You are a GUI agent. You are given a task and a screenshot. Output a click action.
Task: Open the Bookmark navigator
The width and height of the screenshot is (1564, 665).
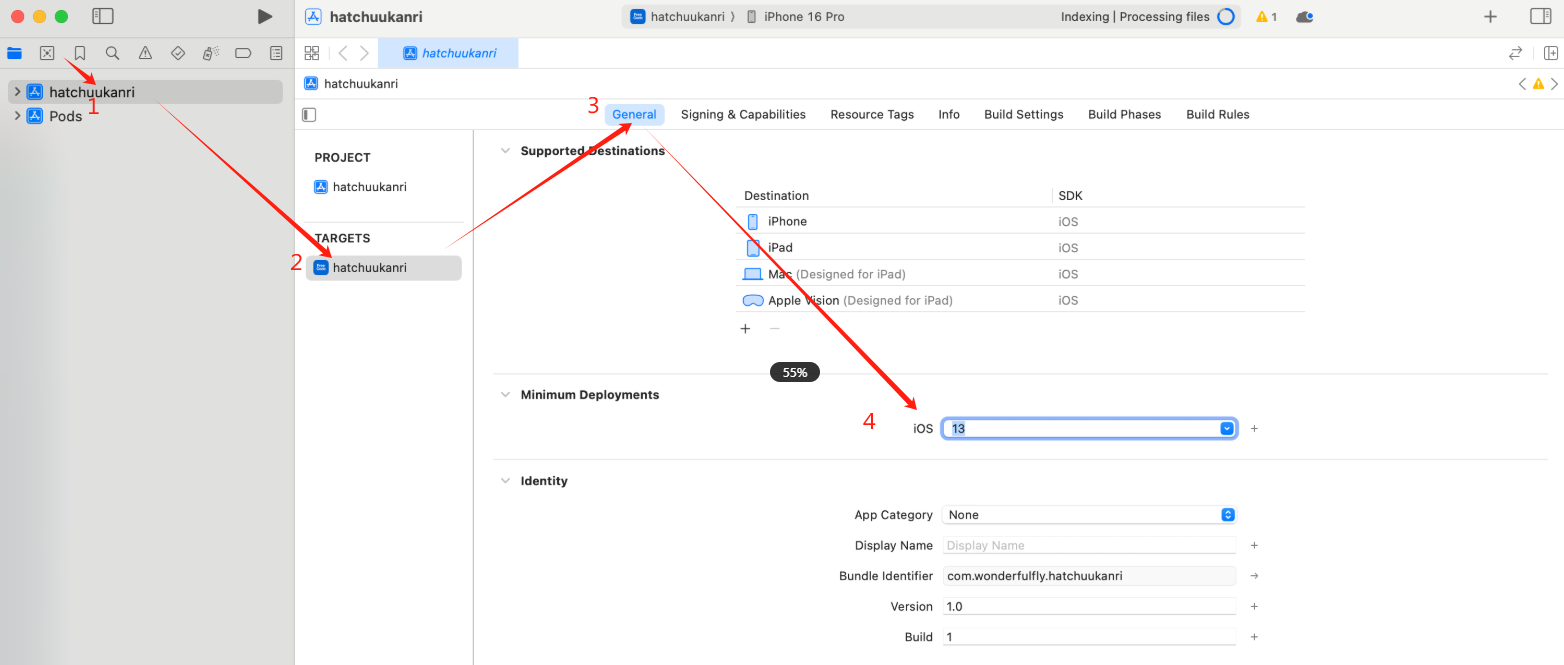80,53
